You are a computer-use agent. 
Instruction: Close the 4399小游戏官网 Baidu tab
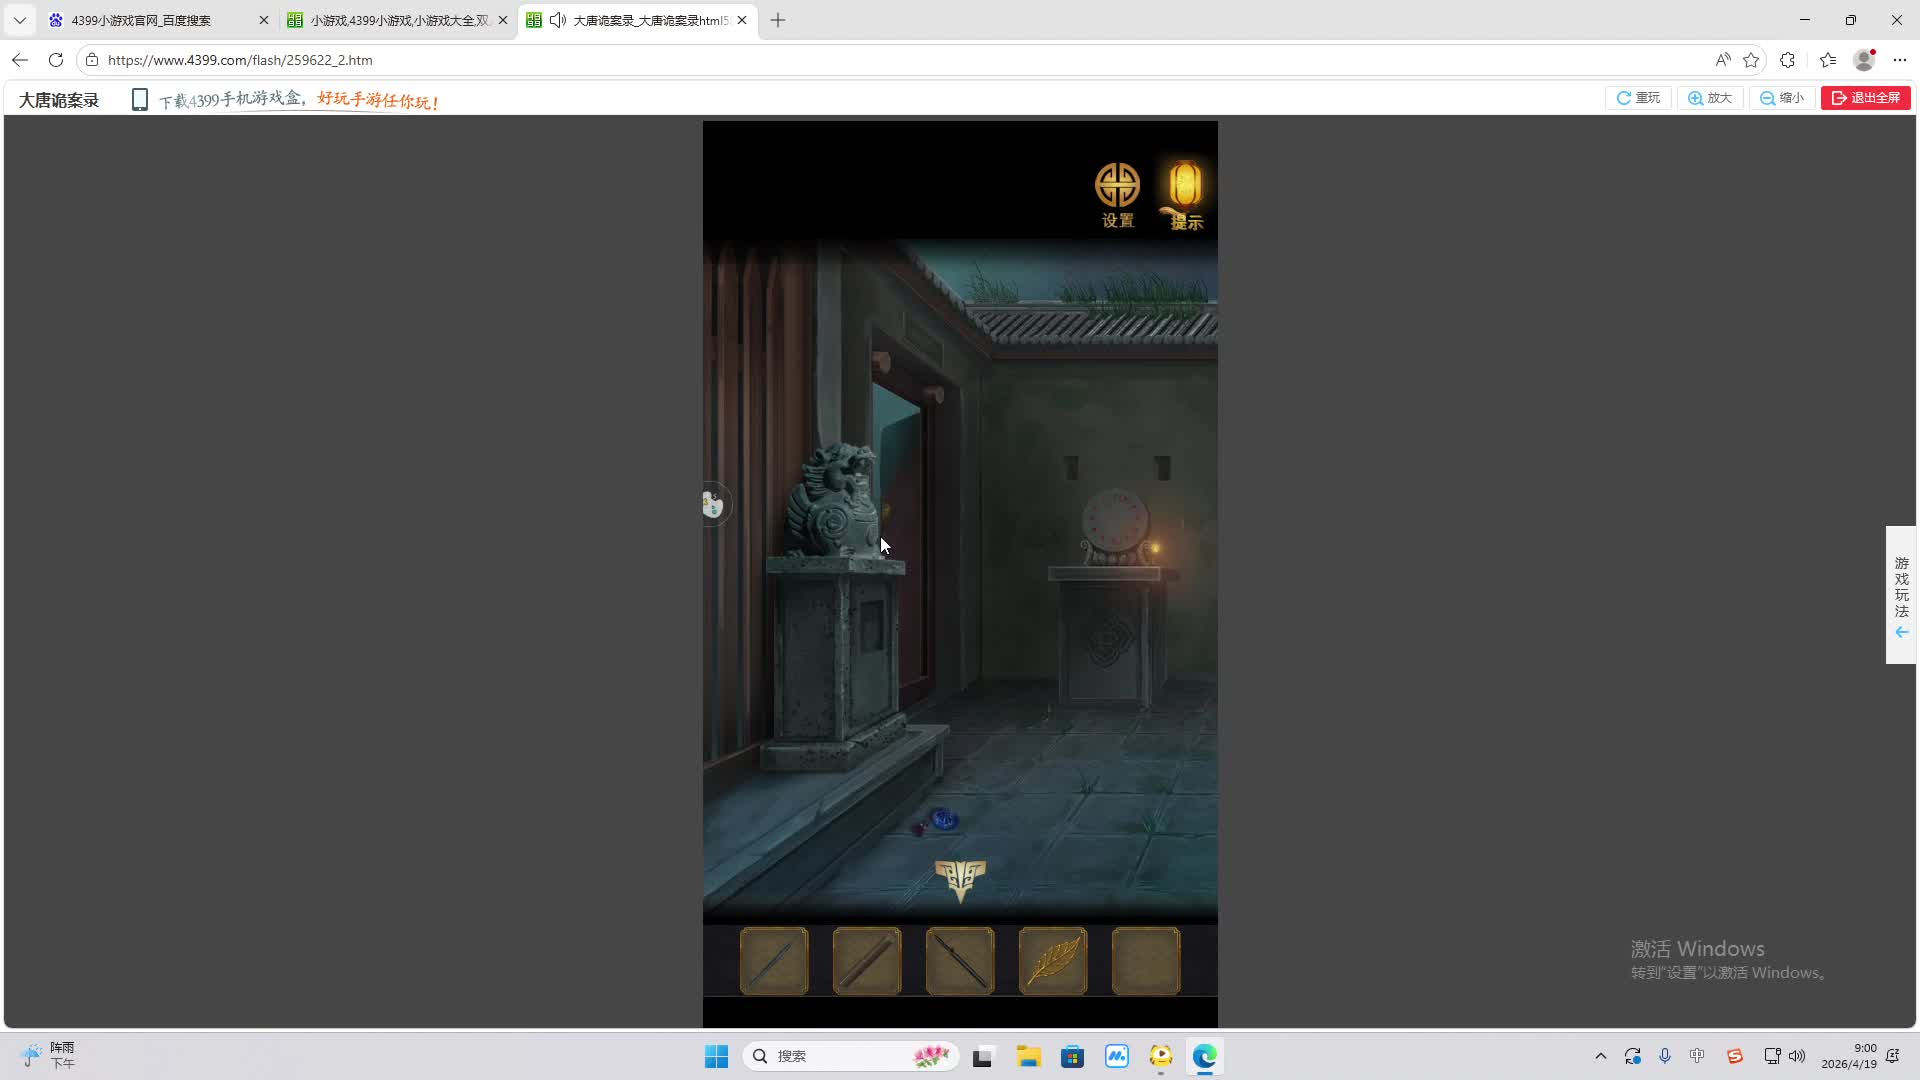264,20
